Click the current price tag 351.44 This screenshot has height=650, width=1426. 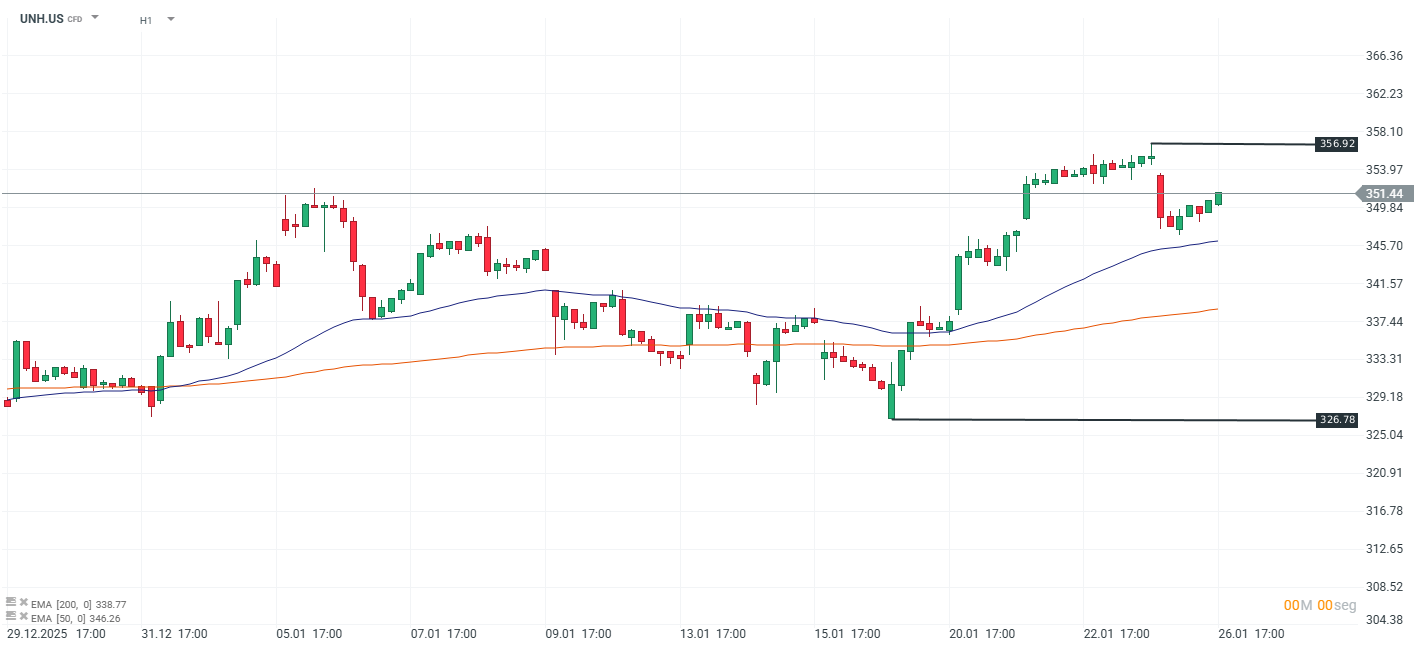(x=1383, y=194)
